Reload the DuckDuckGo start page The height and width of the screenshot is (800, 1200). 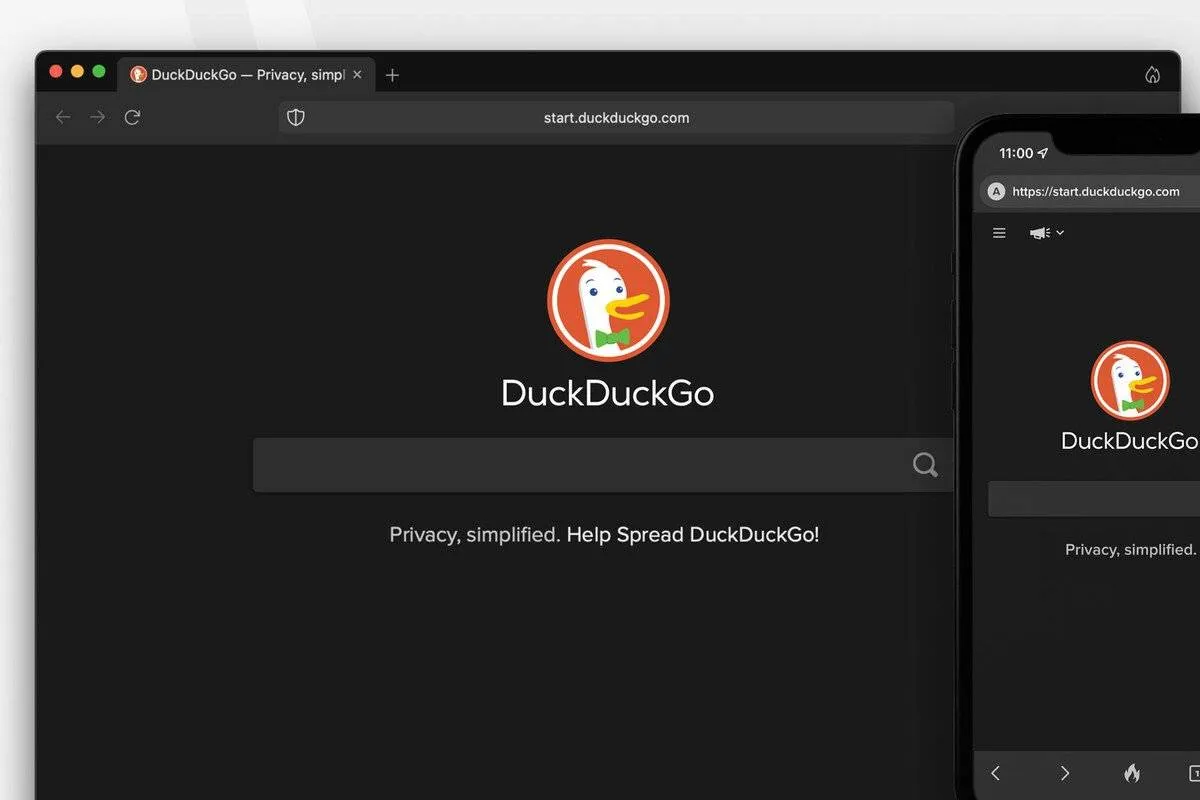tap(132, 117)
